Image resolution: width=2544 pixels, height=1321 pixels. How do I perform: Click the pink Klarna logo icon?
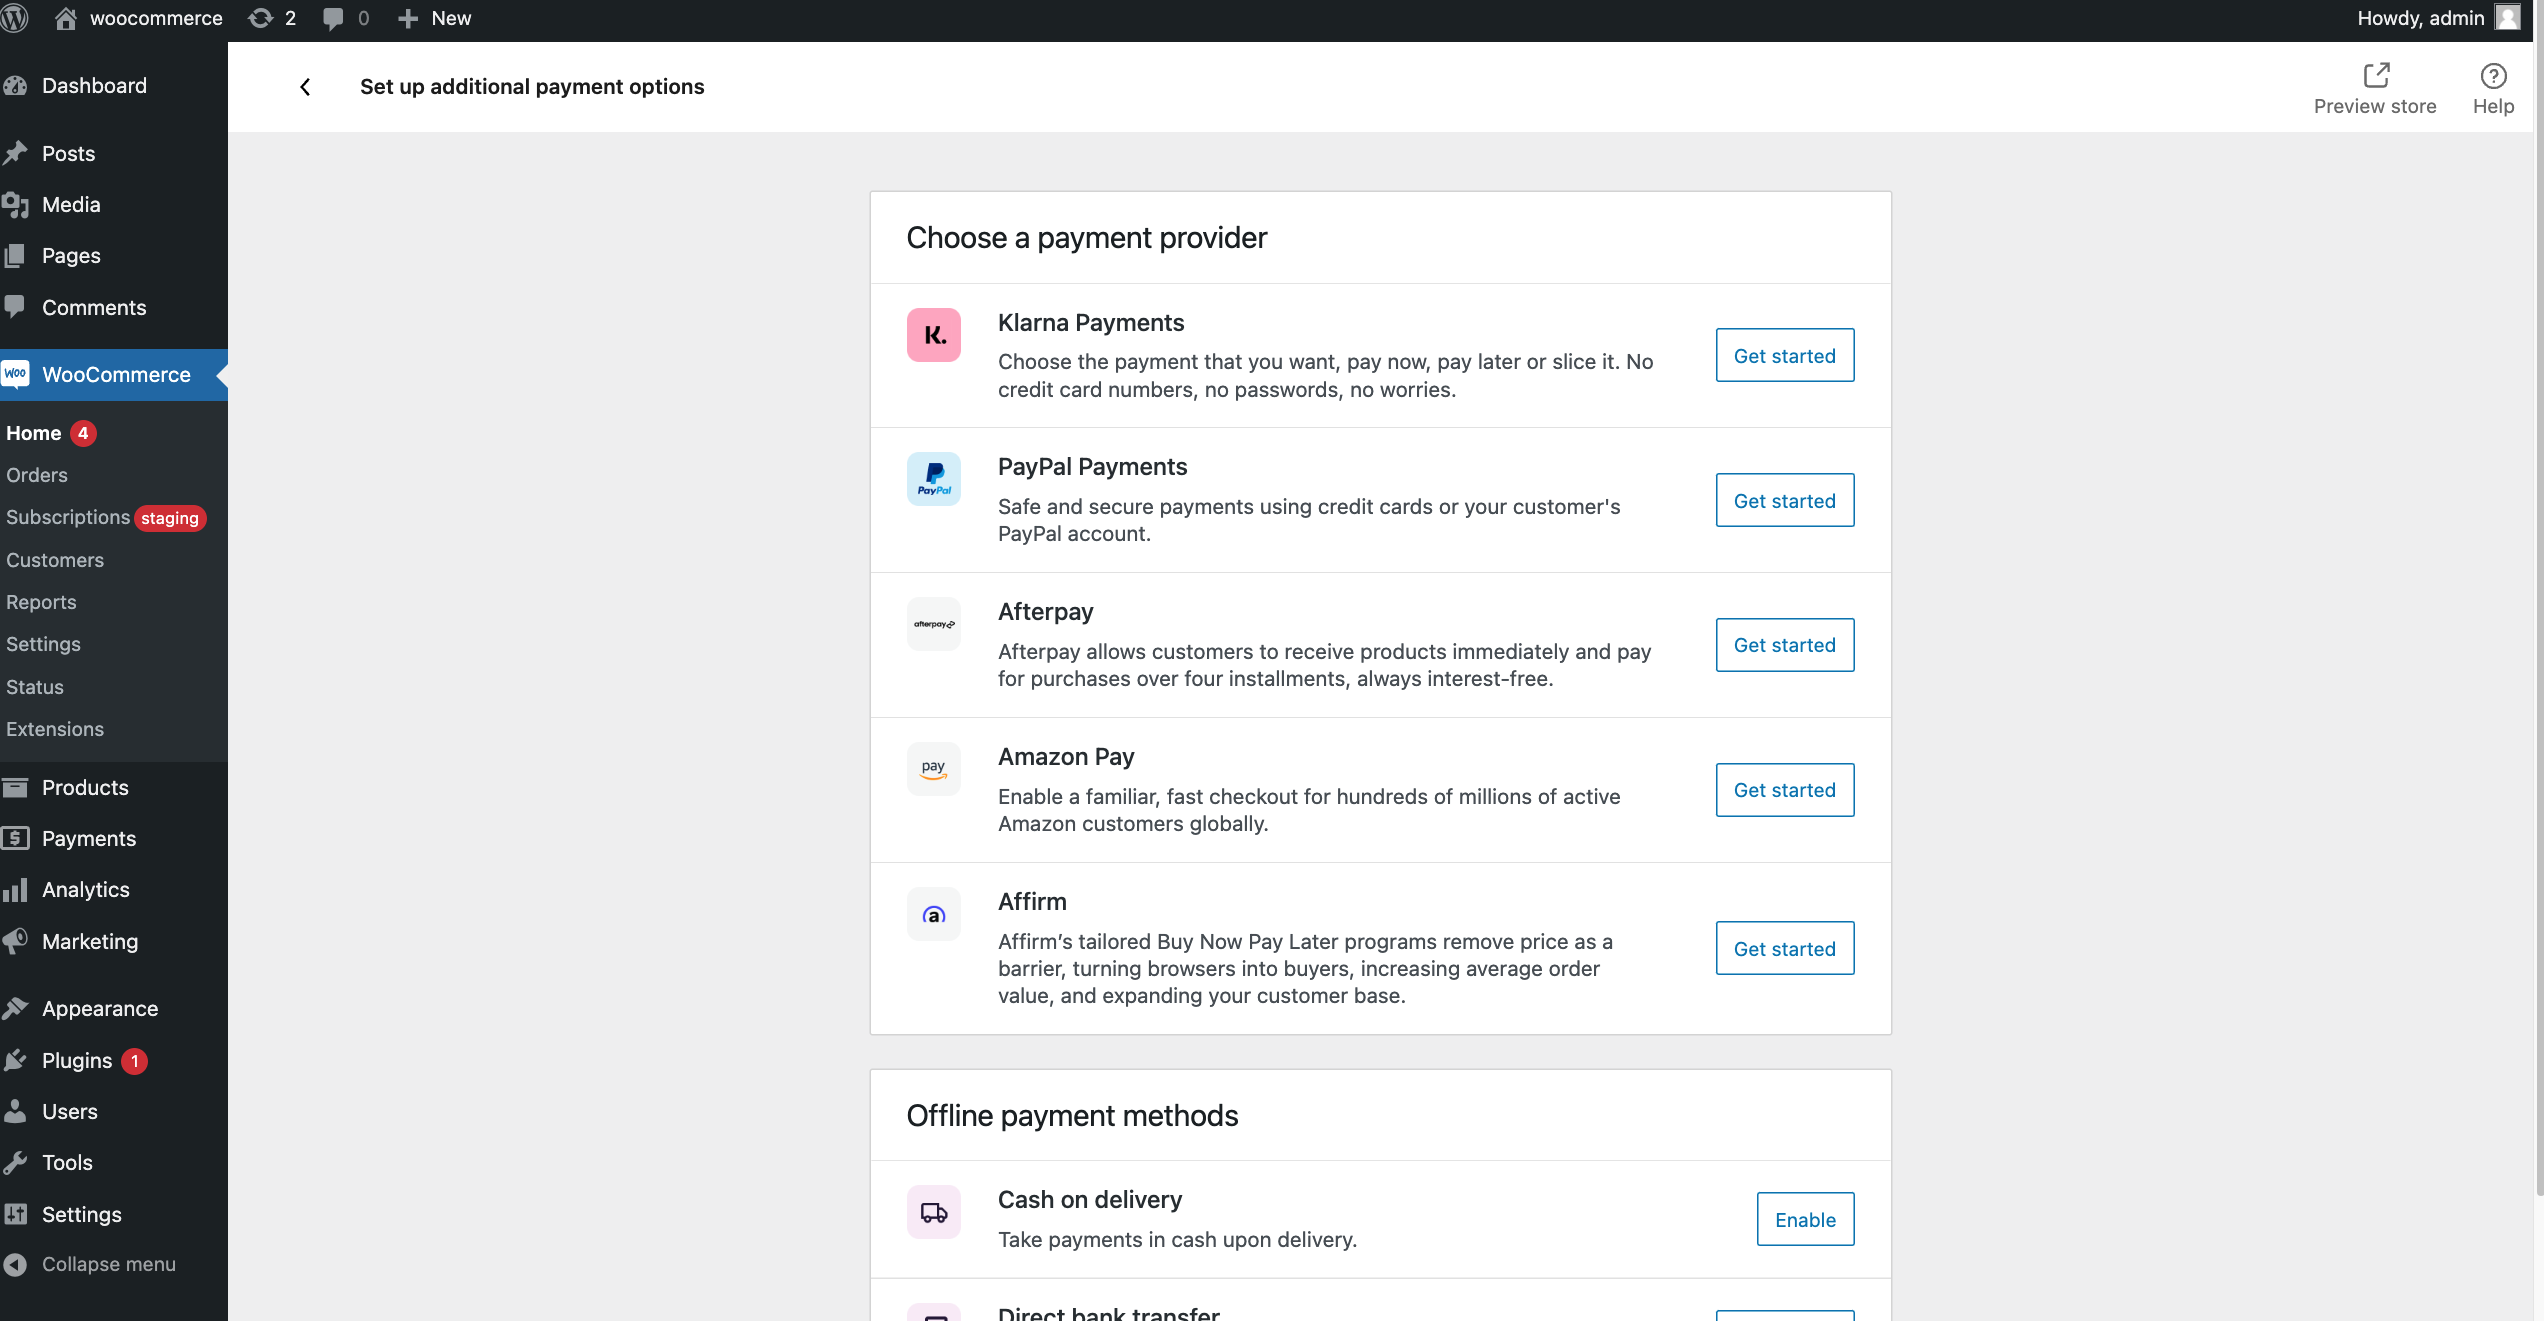coord(933,335)
